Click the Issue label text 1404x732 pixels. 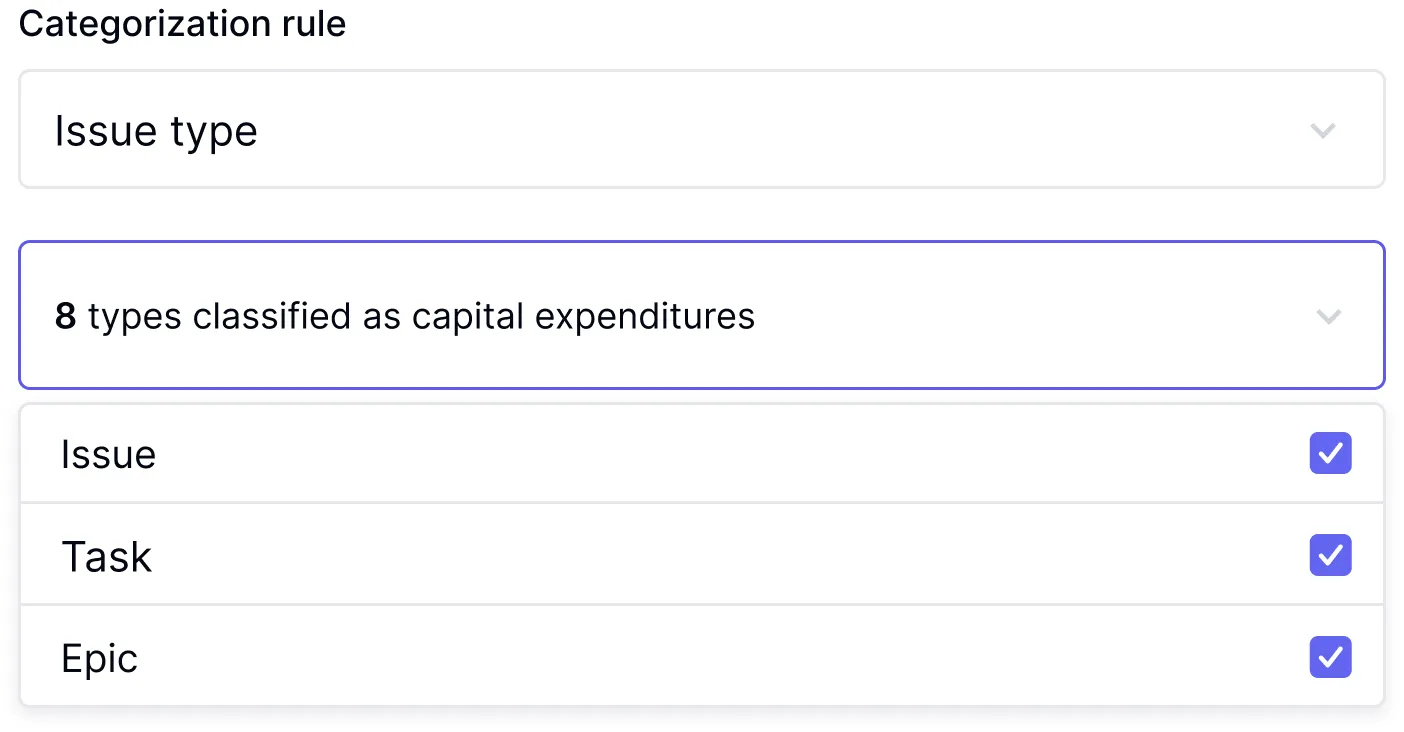coord(108,455)
